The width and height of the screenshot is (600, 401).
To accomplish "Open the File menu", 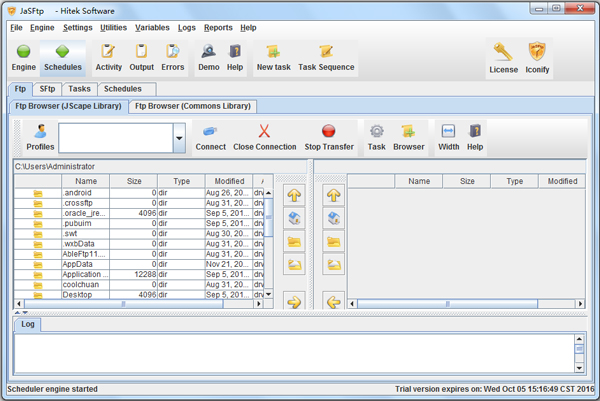I will (16, 28).
